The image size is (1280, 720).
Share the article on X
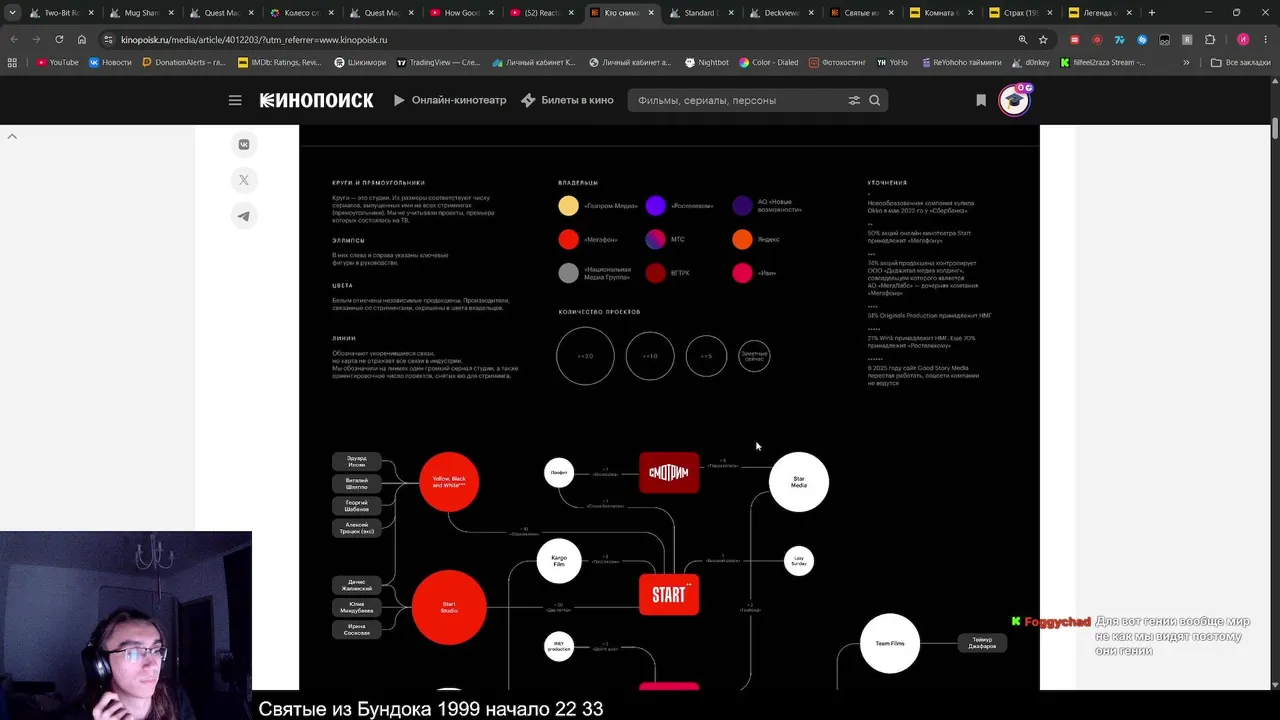pos(244,180)
